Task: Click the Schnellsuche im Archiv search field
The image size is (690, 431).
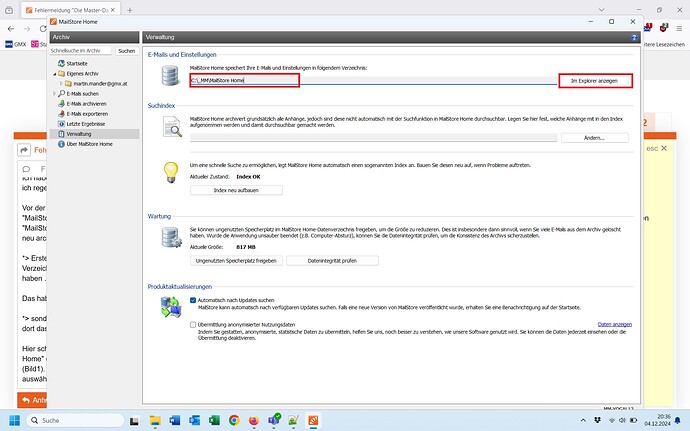Action: click(81, 51)
